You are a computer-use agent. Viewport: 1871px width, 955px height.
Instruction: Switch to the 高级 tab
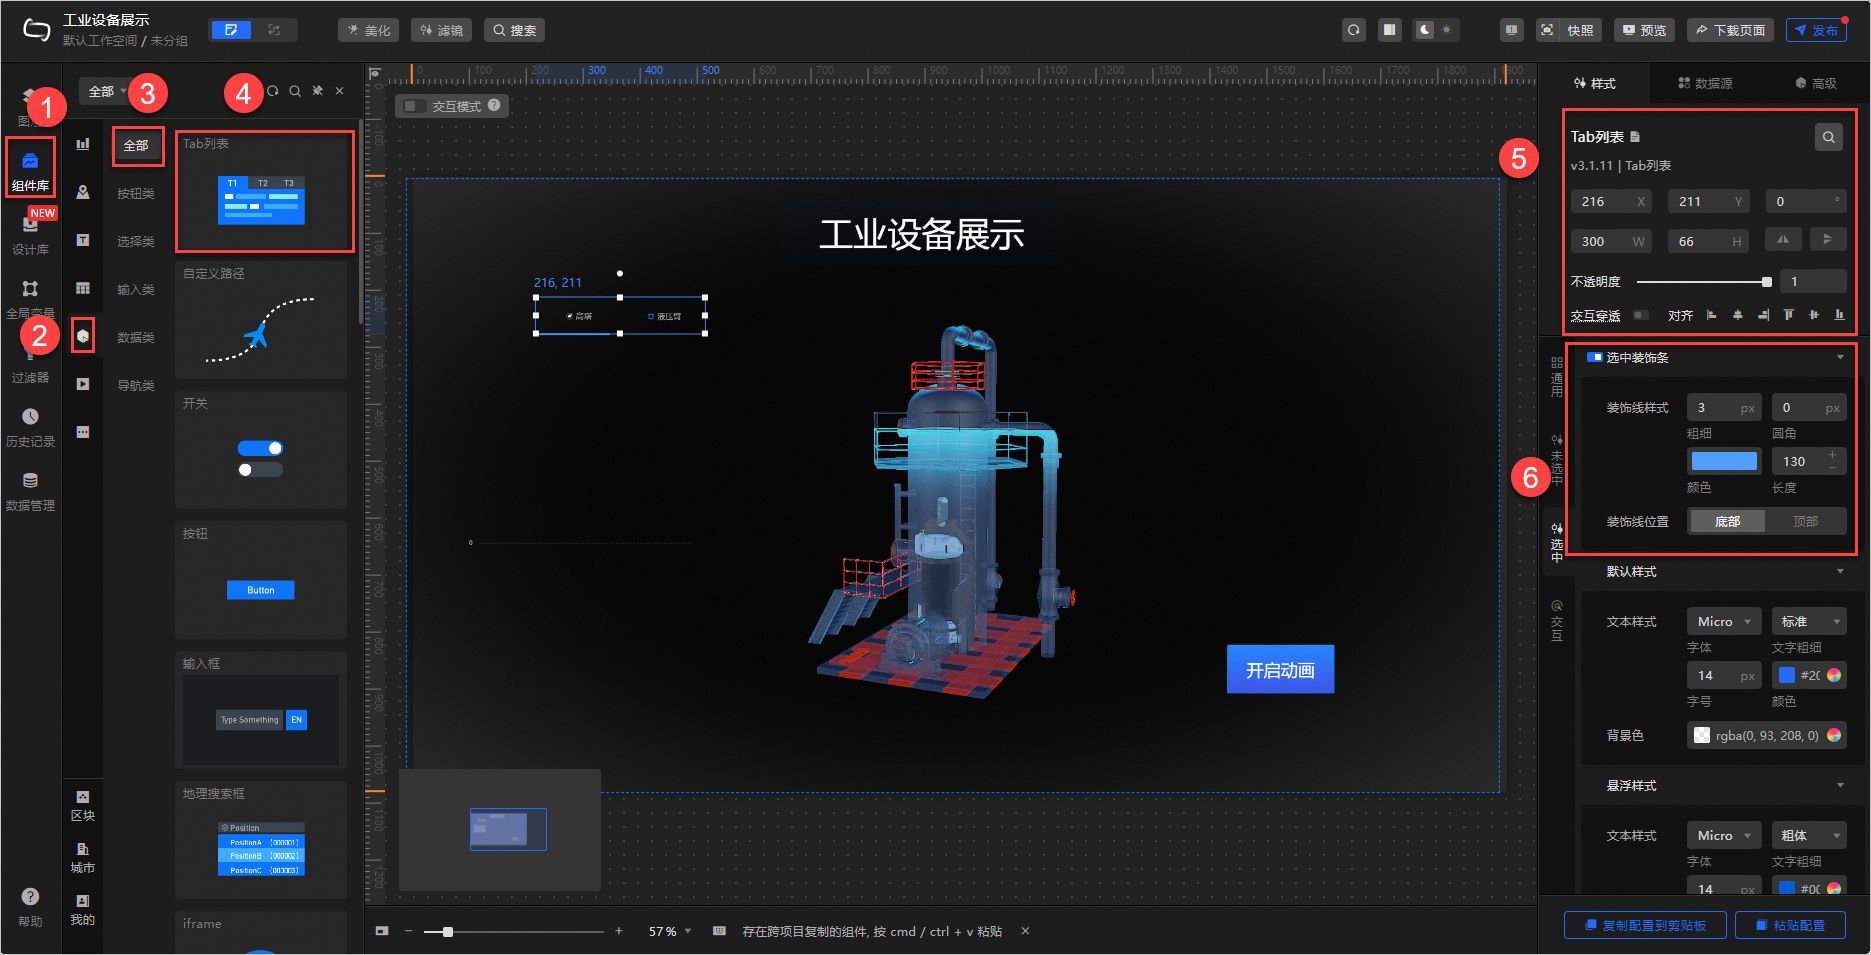[x=1816, y=83]
